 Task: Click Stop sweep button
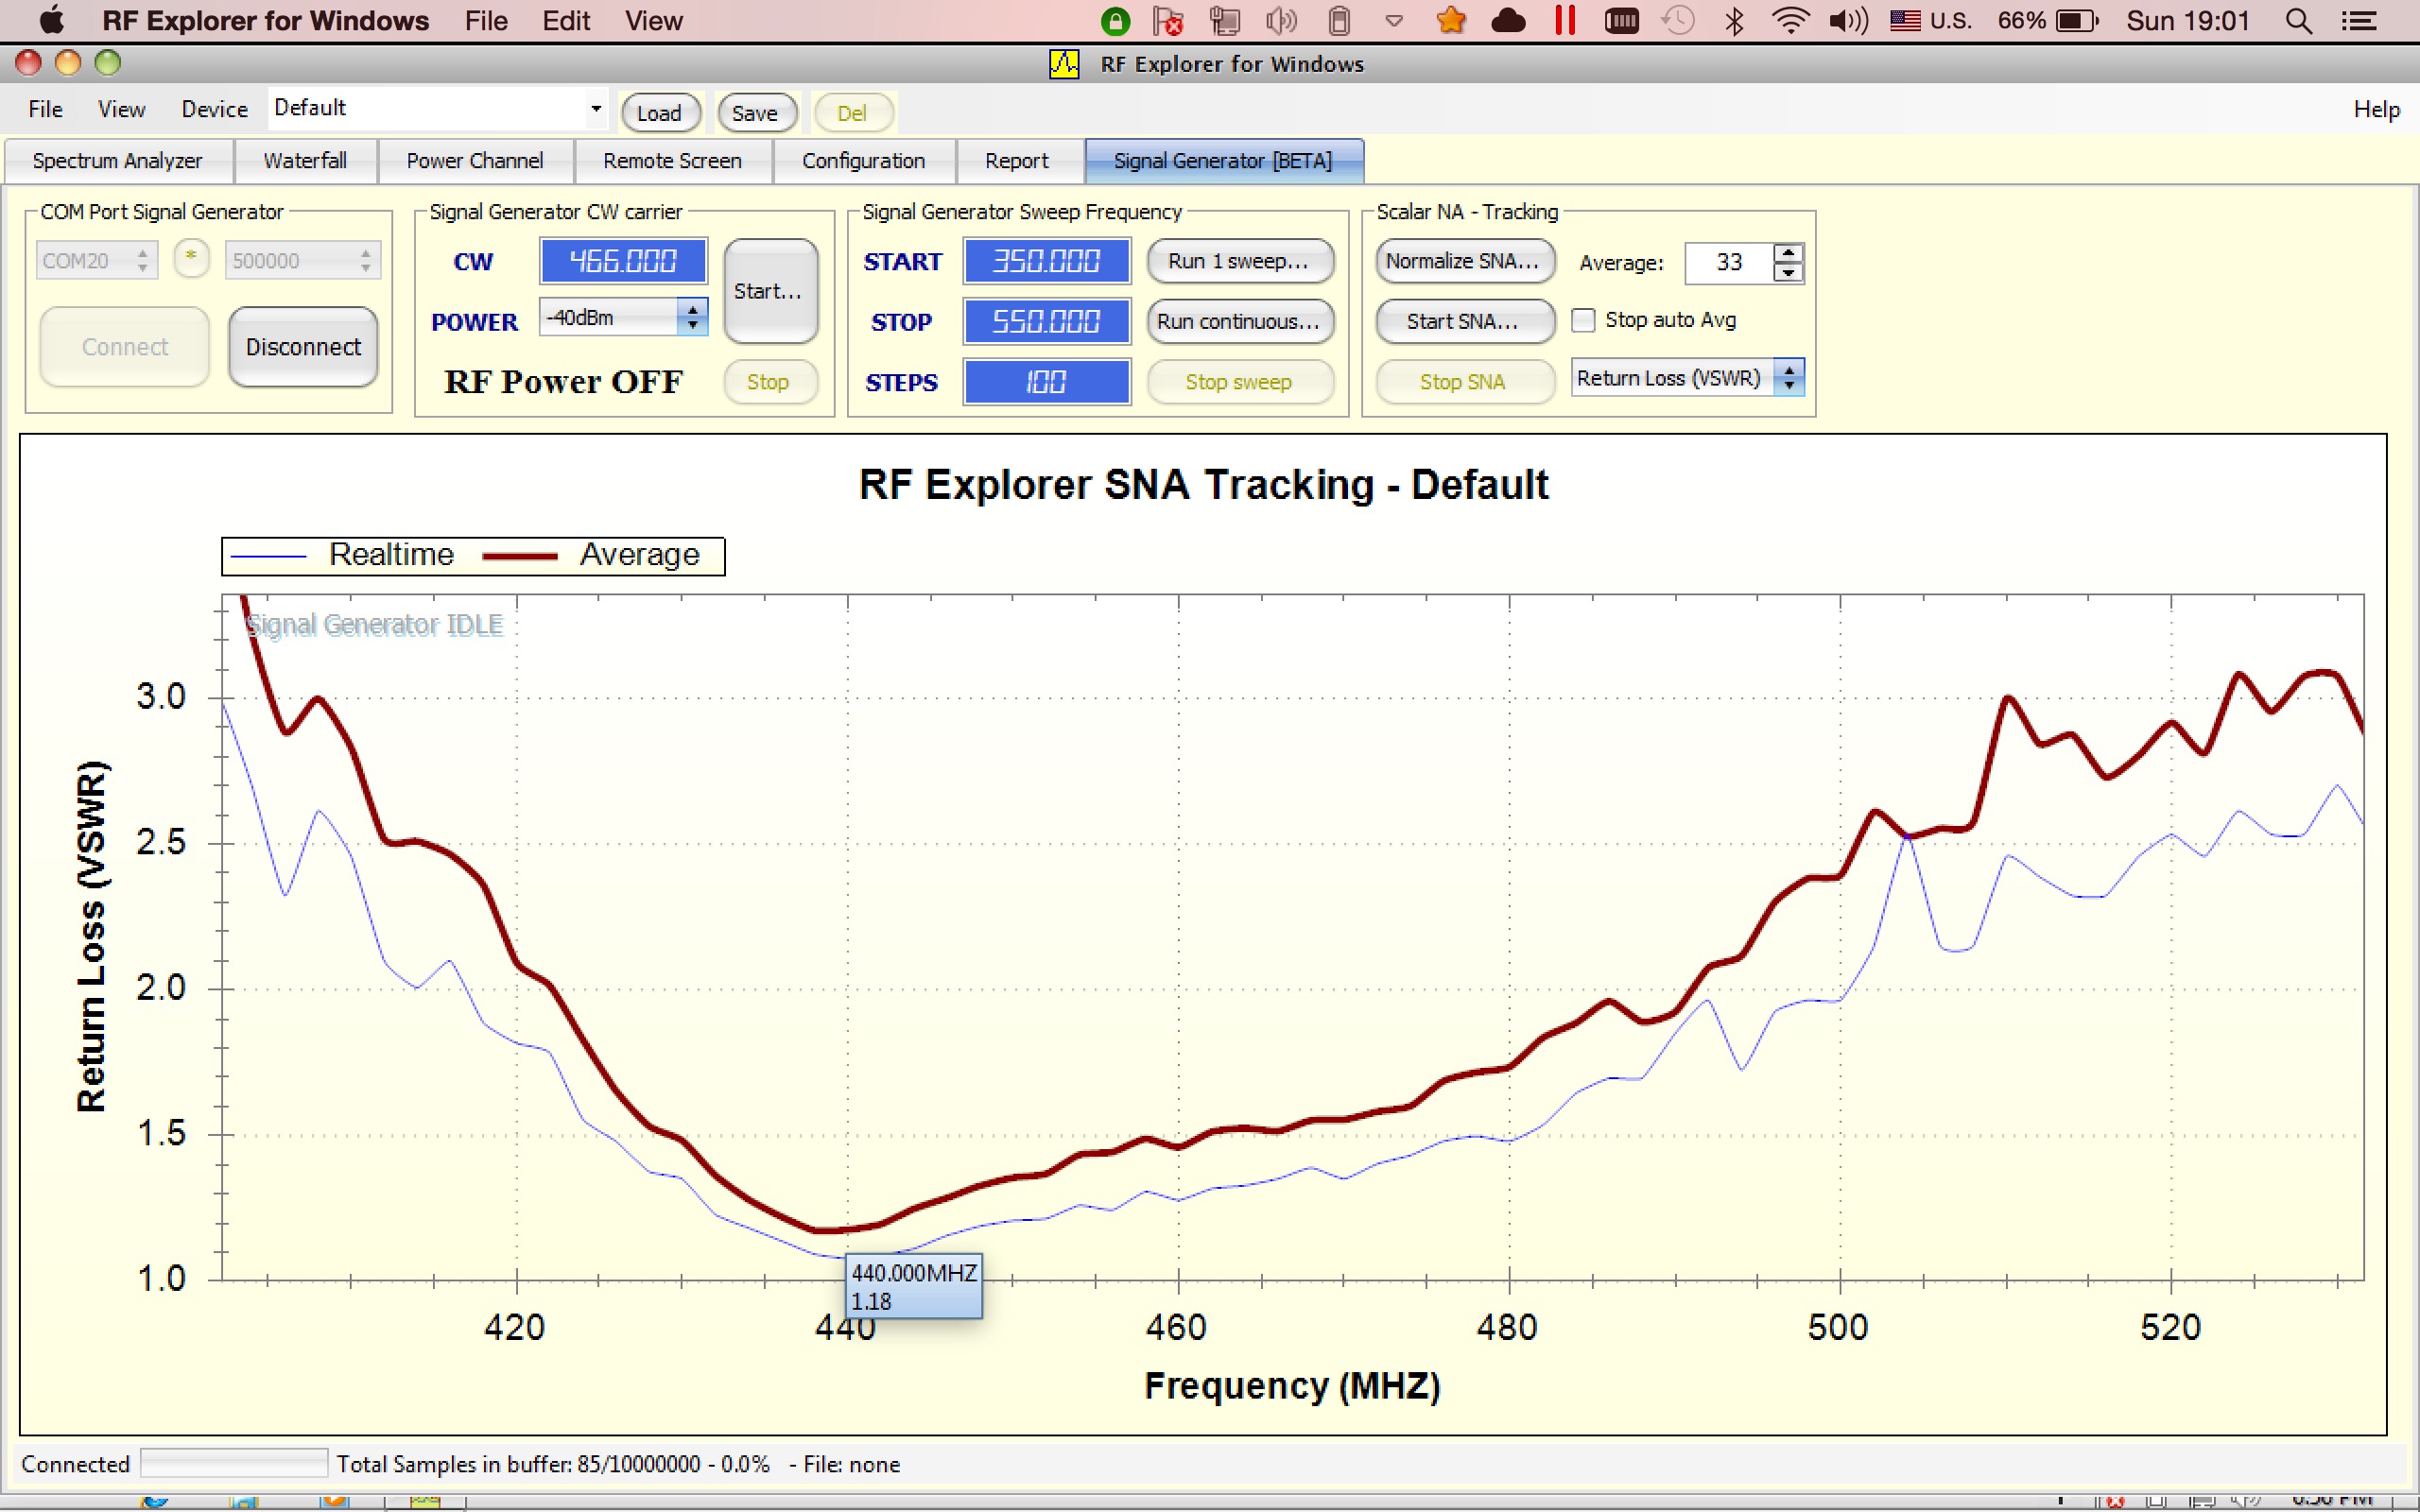point(1238,382)
